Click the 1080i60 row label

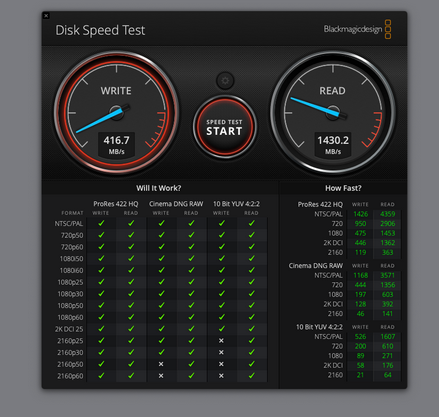click(x=71, y=270)
